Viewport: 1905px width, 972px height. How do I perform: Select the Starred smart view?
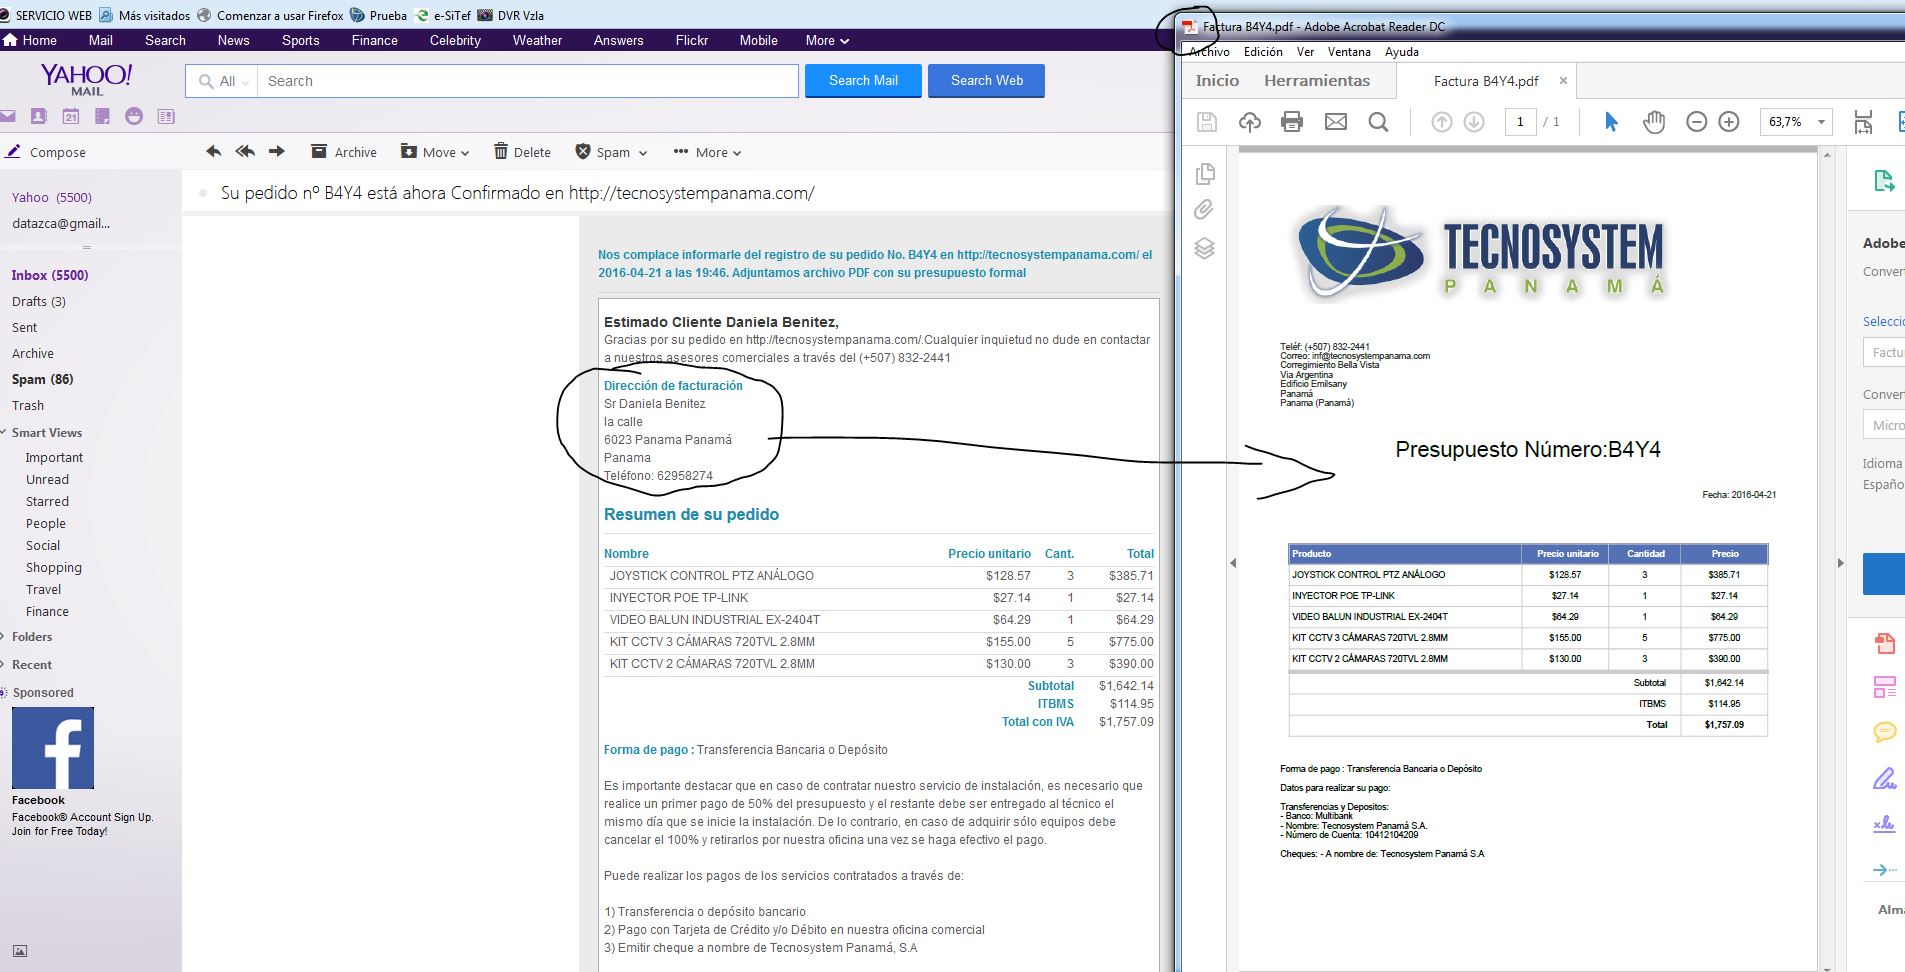pyautogui.click(x=47, y=501)
